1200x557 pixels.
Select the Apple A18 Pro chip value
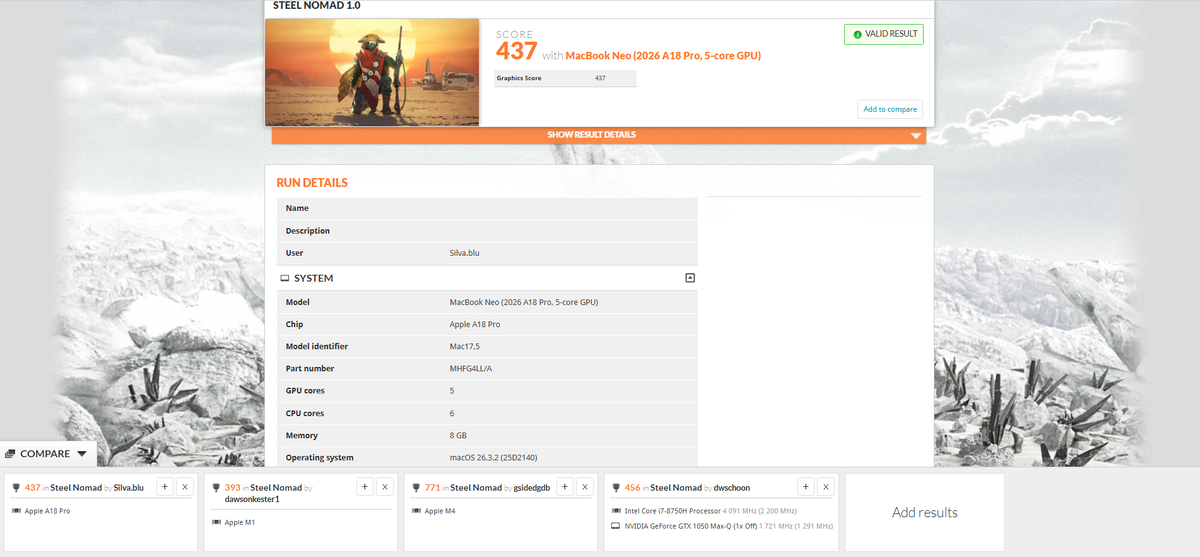coord(475,324)
